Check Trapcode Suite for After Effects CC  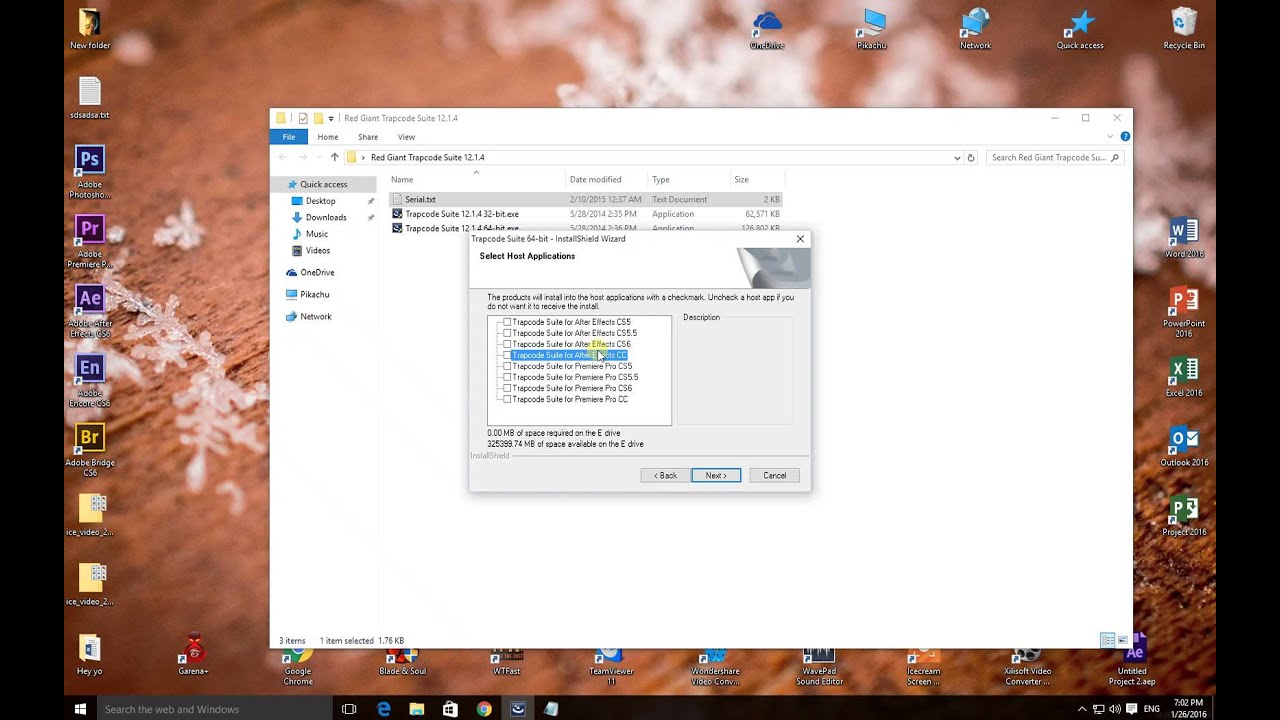507,355
